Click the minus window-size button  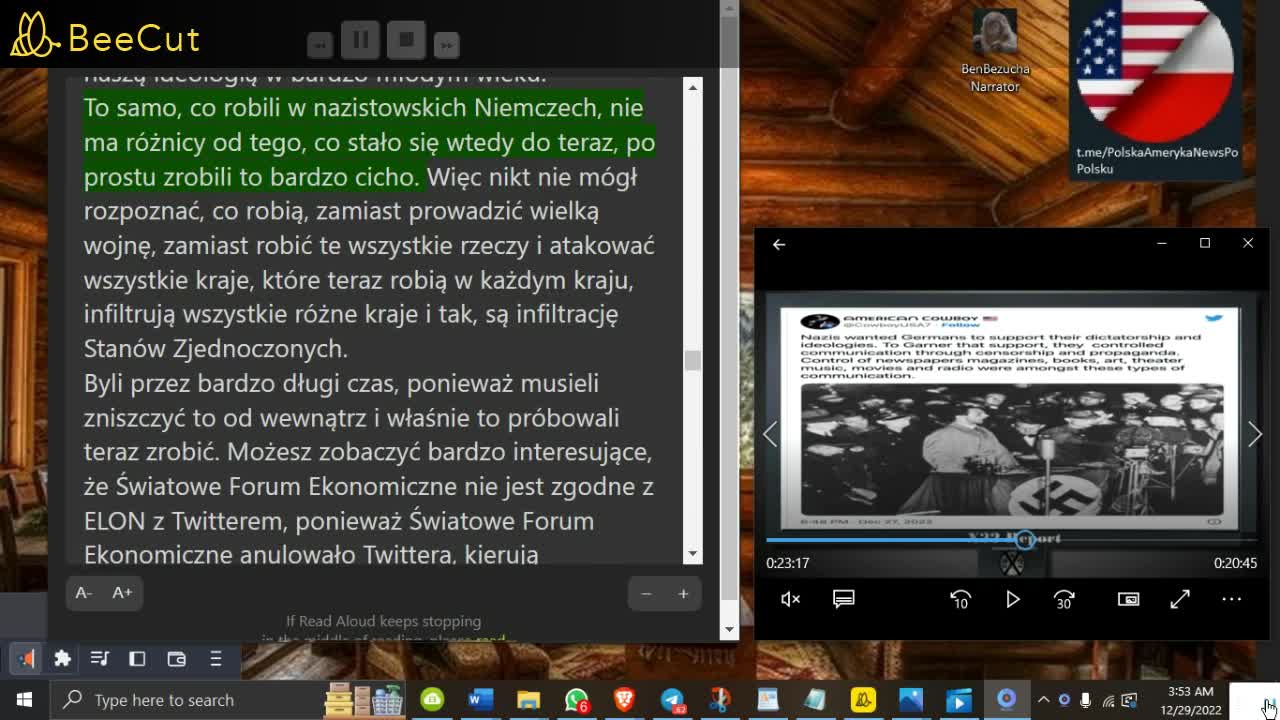646,594
